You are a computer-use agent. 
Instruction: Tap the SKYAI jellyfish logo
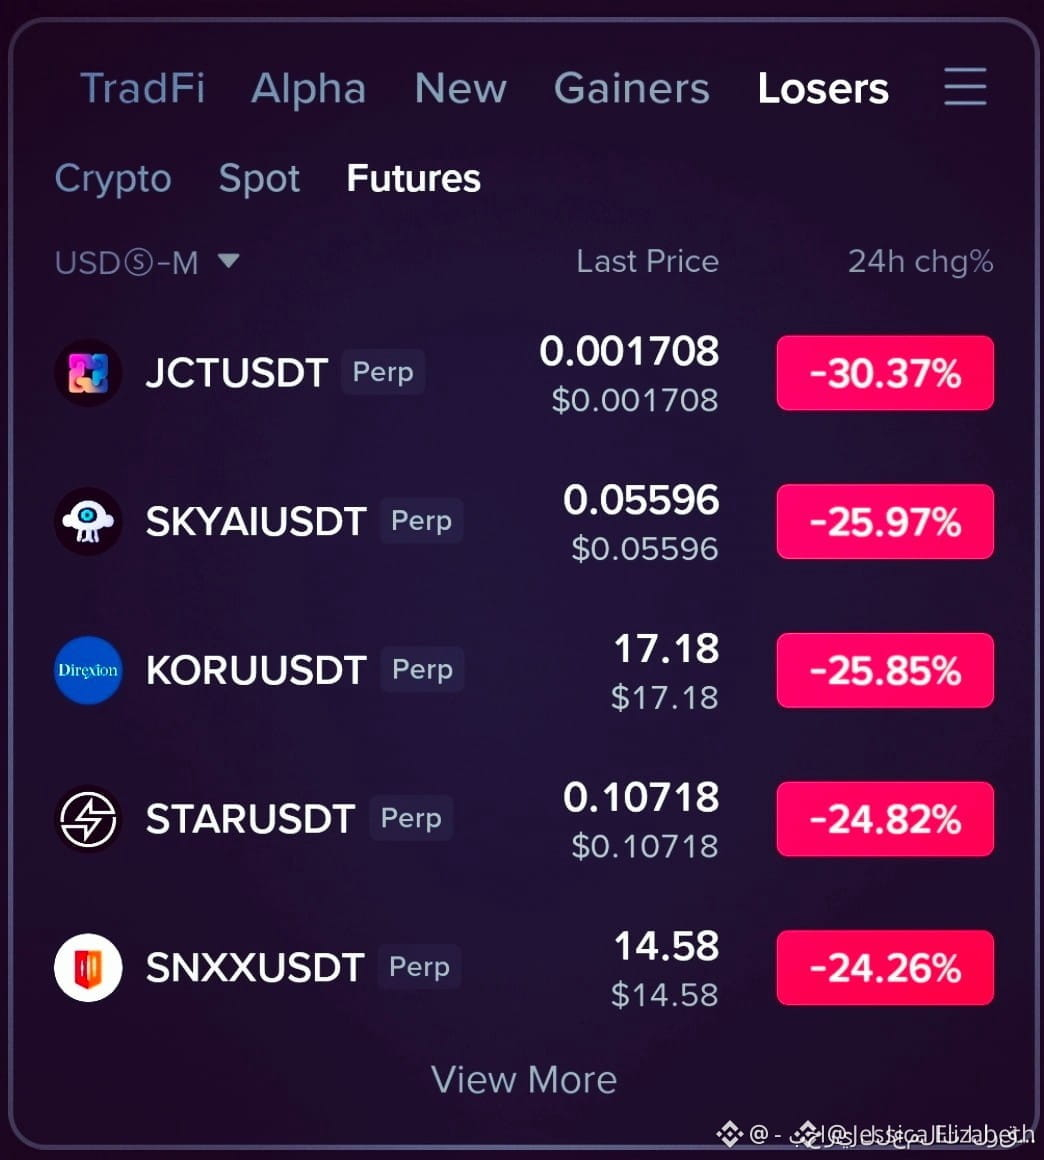coord(88,521)
